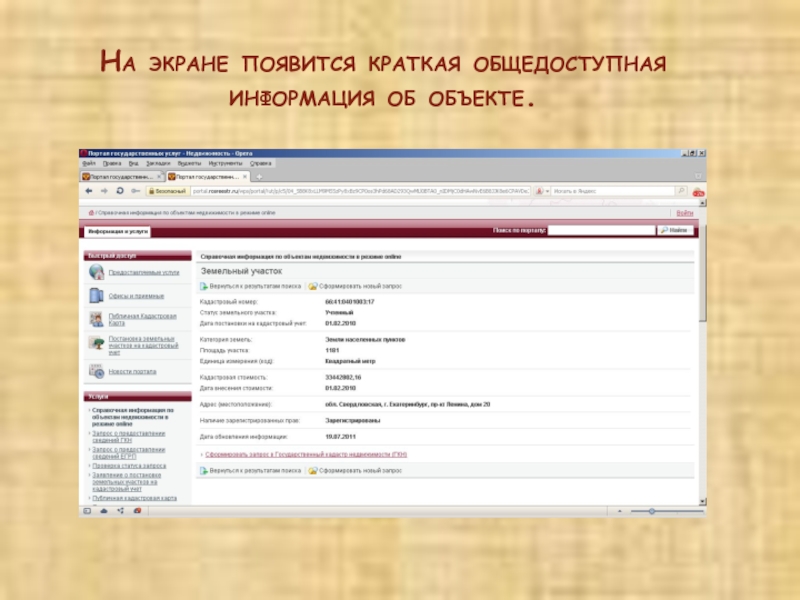
Task: Click the Opera Unite icon in status bar
Action: pyautogui.click(x=120, y=511)
